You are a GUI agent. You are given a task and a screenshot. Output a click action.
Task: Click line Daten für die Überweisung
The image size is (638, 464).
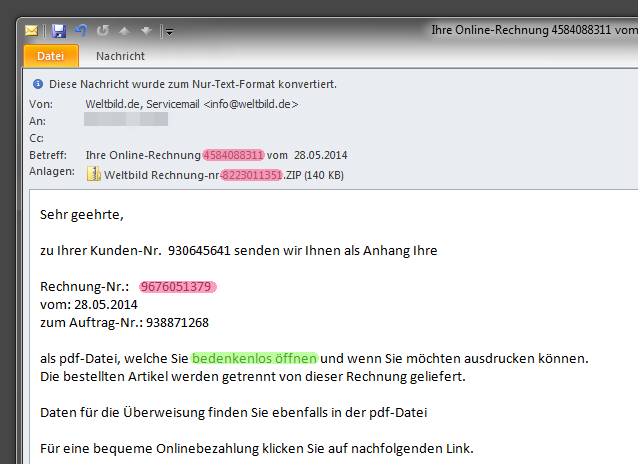coord(234,413)
